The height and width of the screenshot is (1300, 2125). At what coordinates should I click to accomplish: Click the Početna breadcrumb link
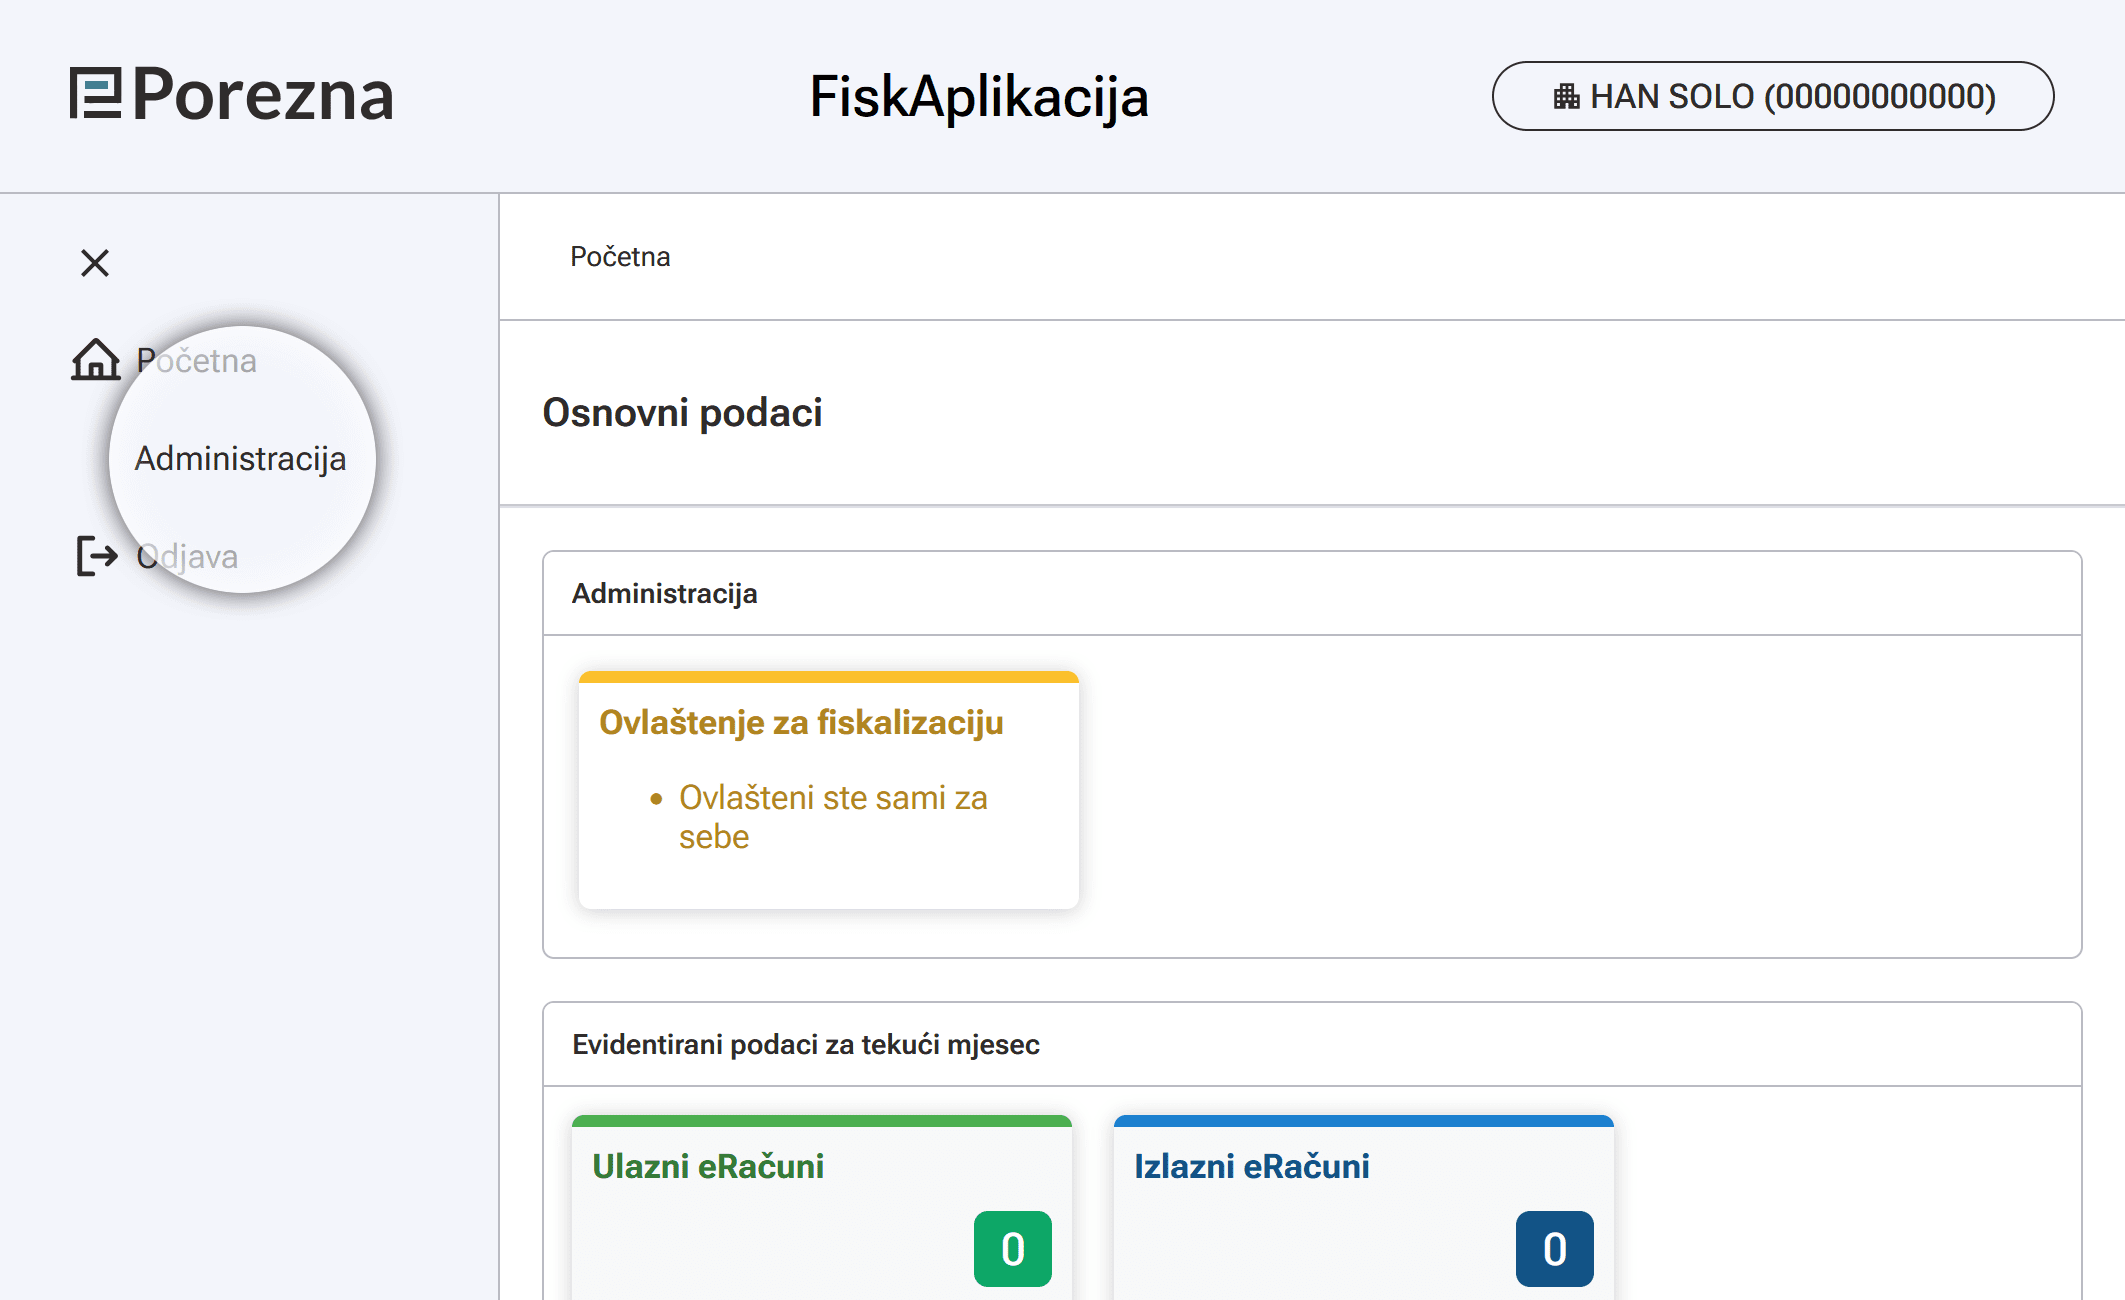click(x=620, y=257)
